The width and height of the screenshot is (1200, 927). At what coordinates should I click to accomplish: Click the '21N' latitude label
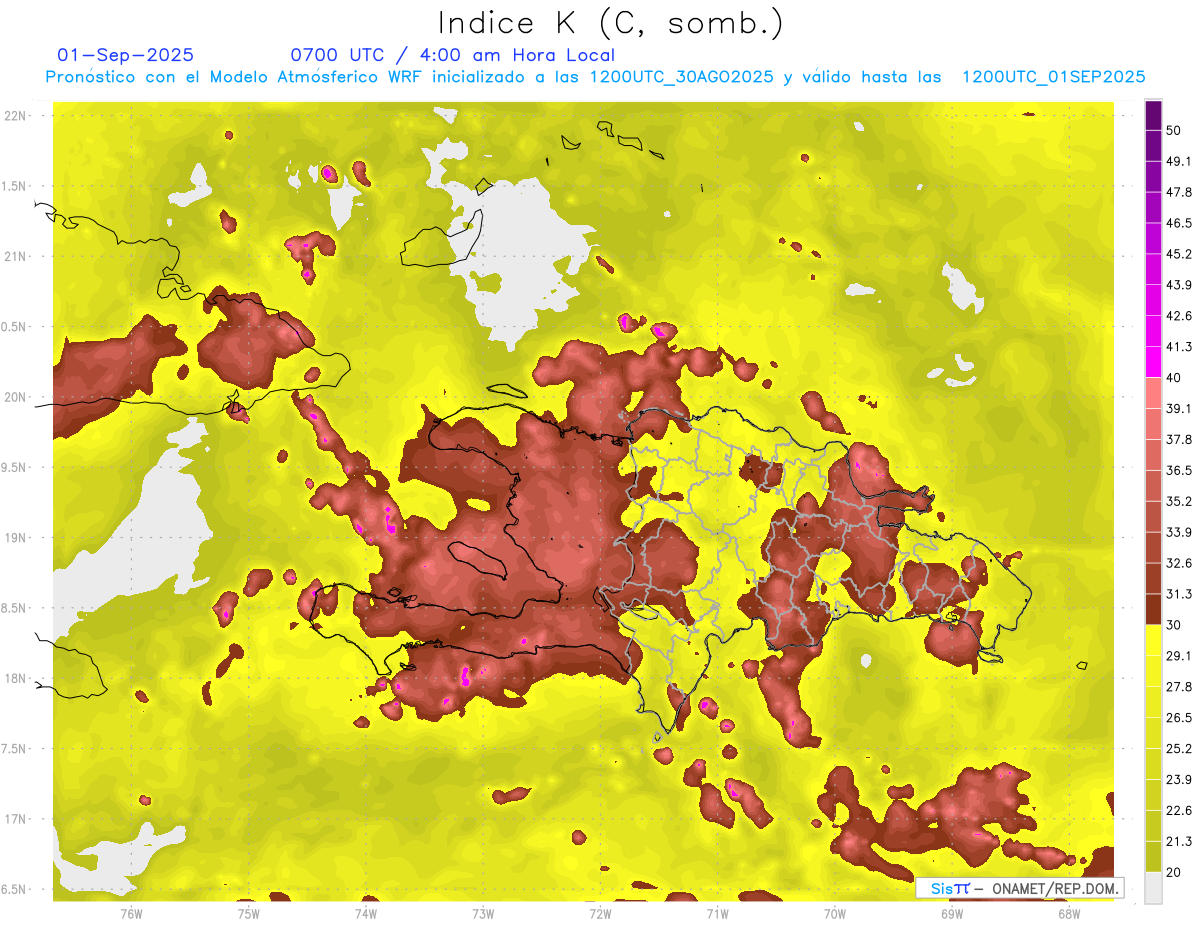pos(15,257)
